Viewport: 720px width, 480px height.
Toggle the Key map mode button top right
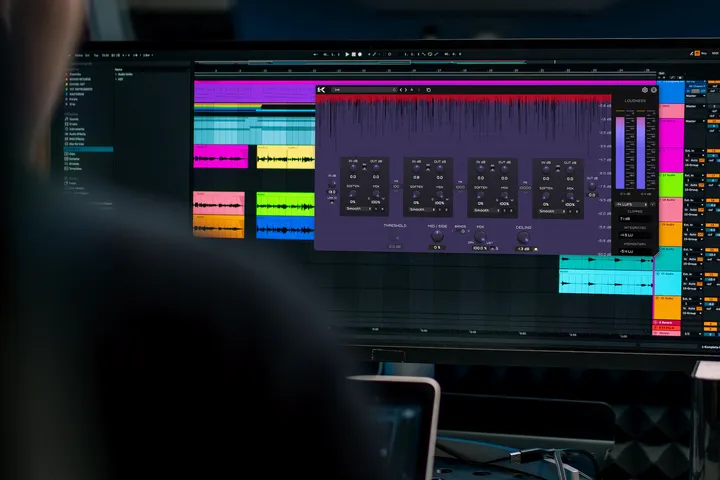704,53
